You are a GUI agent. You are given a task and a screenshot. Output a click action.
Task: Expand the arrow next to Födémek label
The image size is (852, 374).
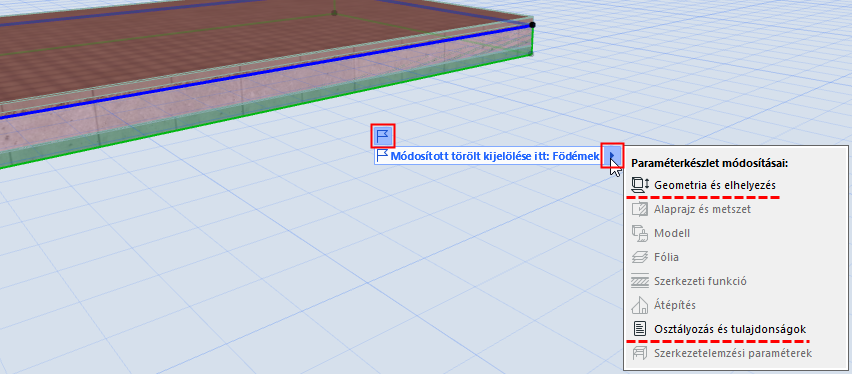point(612,156)
